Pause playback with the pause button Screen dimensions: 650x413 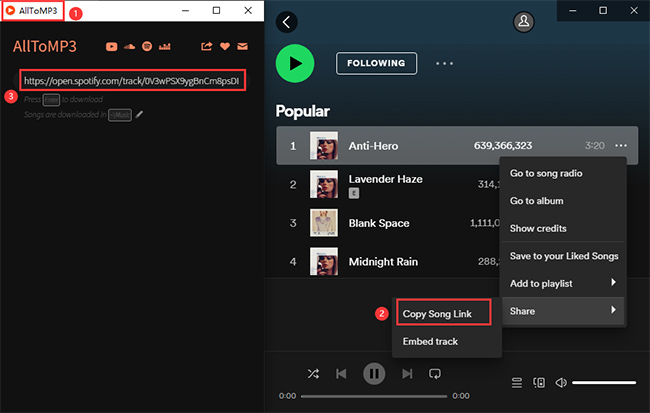374,374
